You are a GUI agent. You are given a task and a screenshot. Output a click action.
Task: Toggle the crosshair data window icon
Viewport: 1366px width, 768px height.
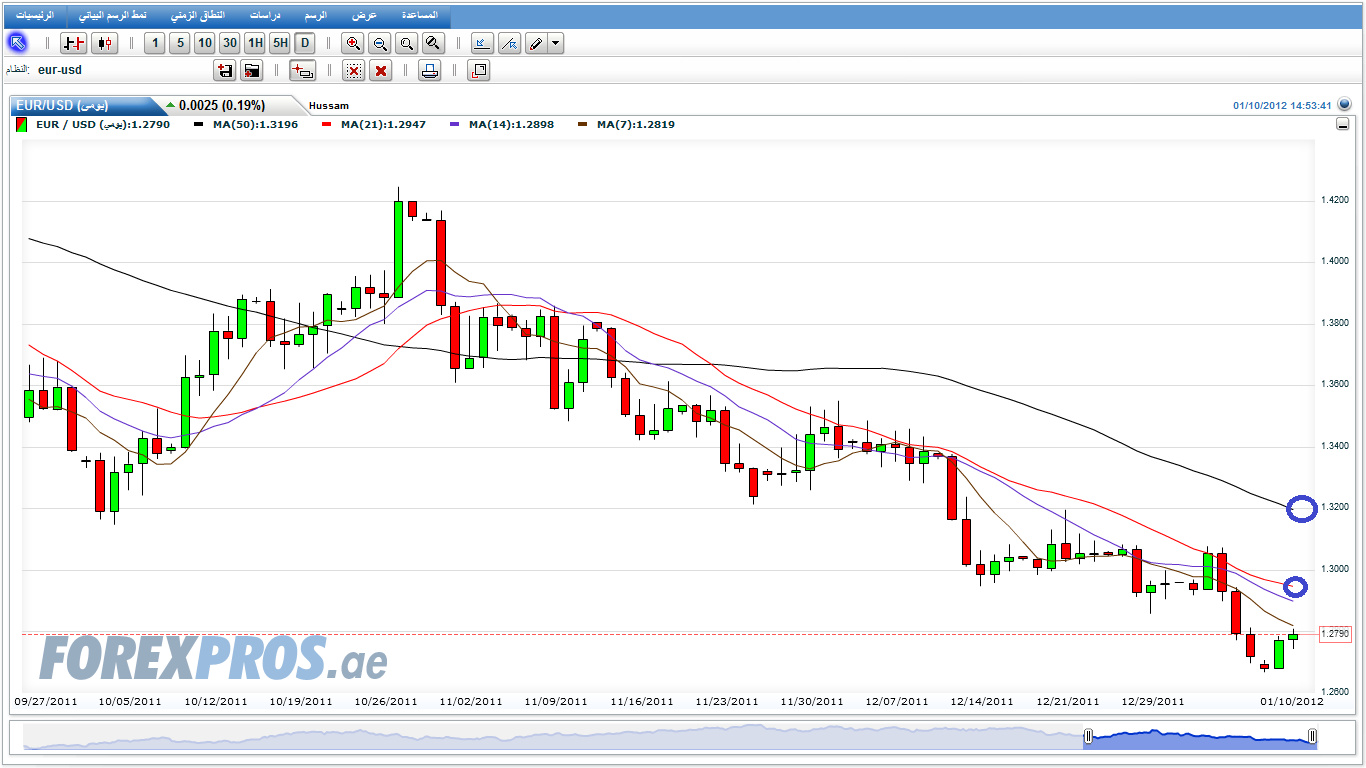[302, 70]
